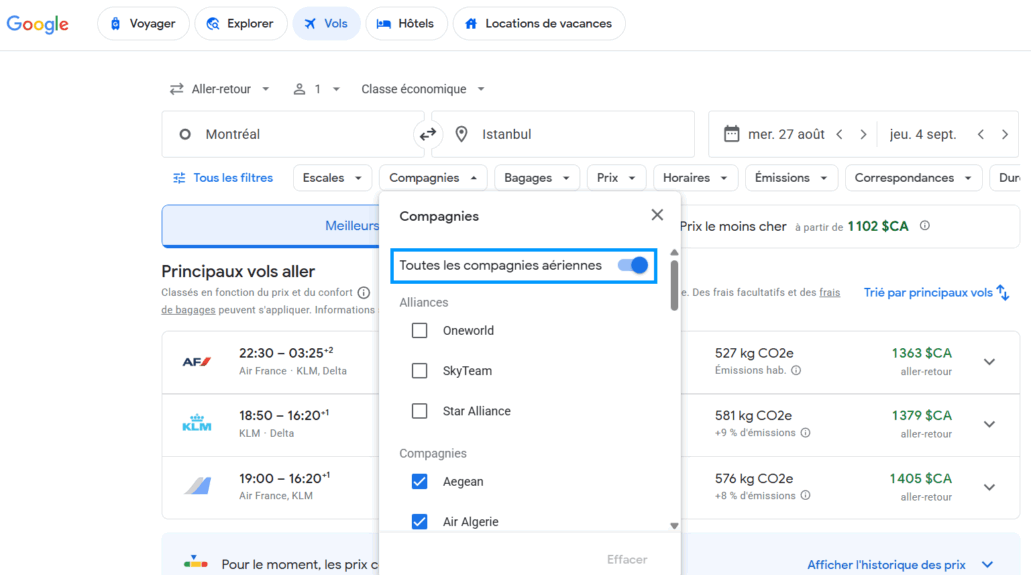Open the Explorer tab

click(x=241, y=24)
